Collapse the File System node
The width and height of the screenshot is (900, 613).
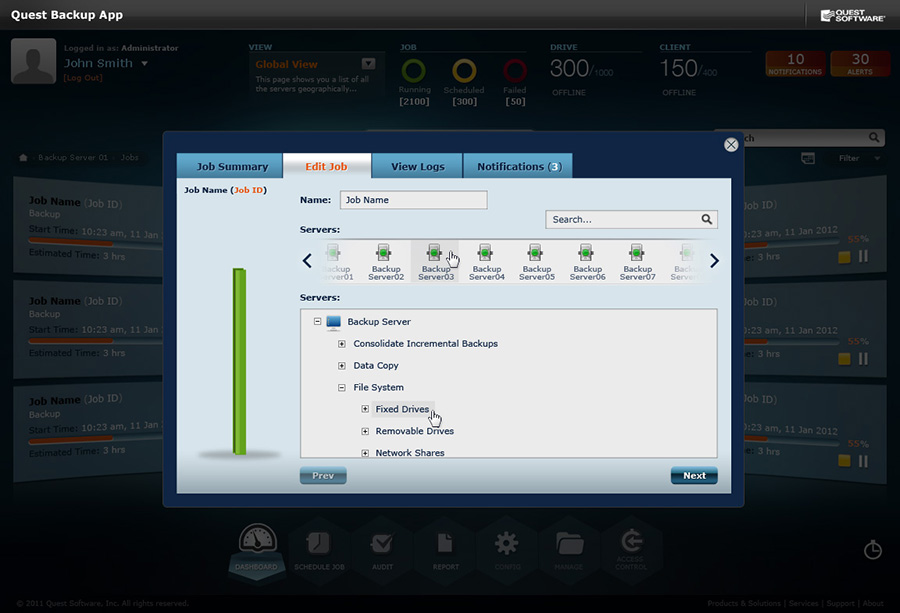(x=342, y=387)
